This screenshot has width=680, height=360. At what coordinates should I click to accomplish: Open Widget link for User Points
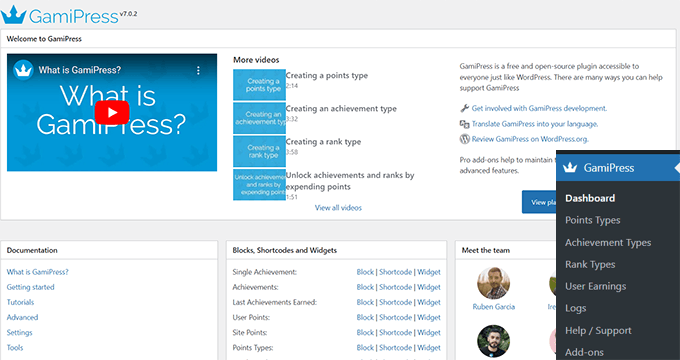click(x=429, y=317)
